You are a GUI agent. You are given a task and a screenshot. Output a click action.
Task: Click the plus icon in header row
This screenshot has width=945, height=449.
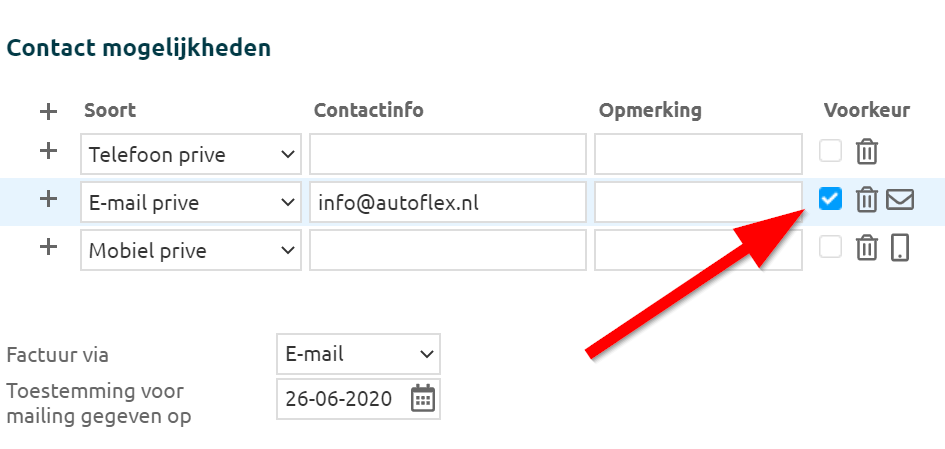pyautogui.click(x=48, y=111)
